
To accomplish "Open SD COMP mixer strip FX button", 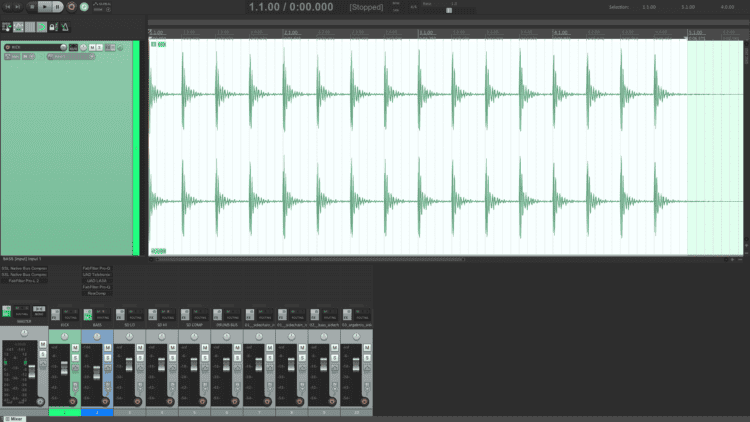I will coord(185,314).
